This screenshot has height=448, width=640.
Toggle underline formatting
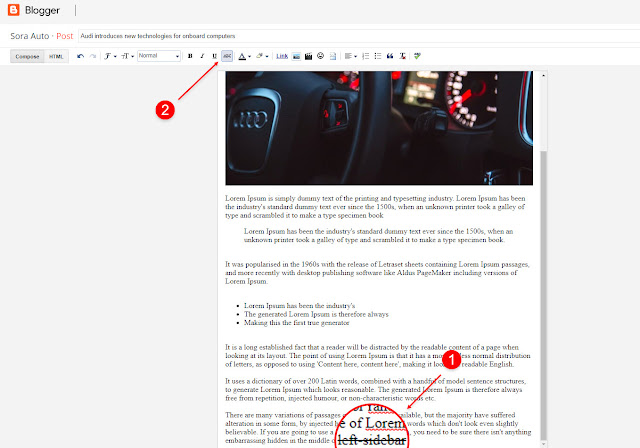[214, 56]
